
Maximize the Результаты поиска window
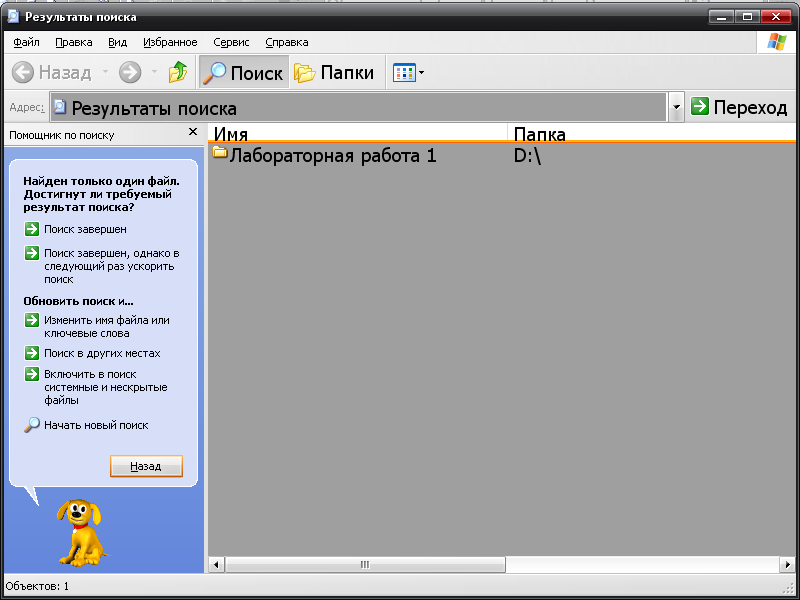747,17
